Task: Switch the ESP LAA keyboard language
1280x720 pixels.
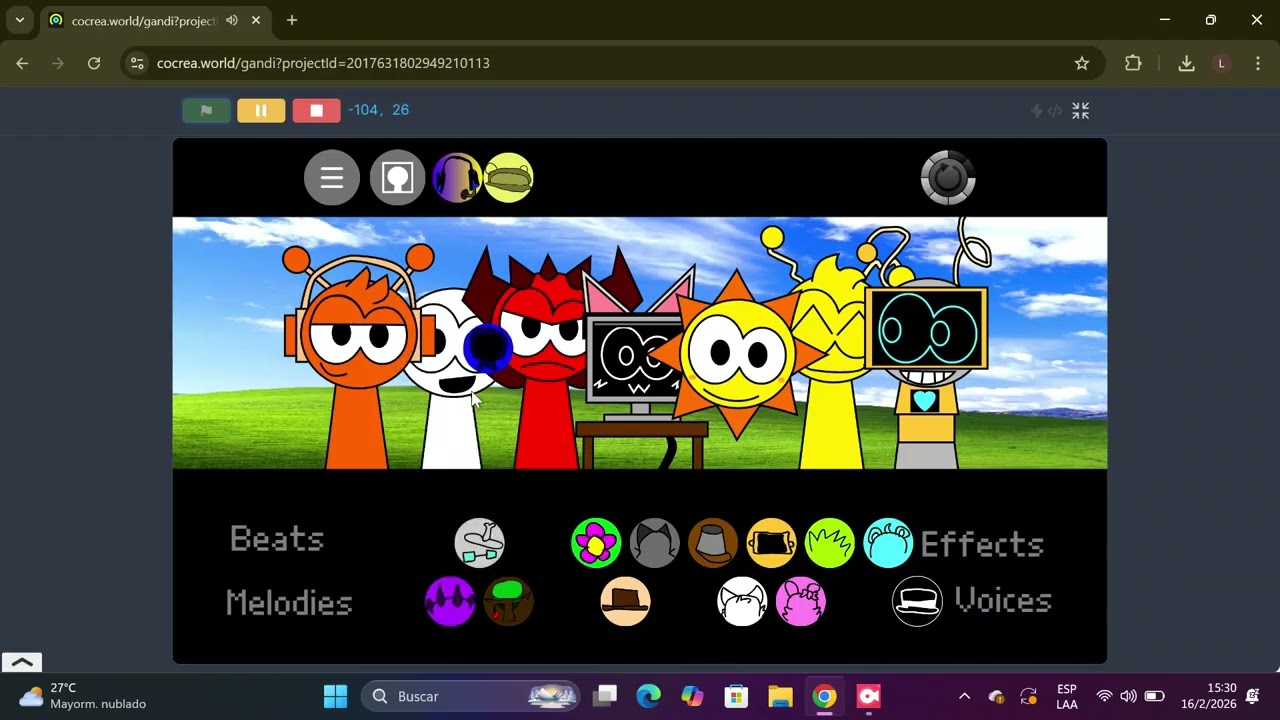Action: (1067, 696)
